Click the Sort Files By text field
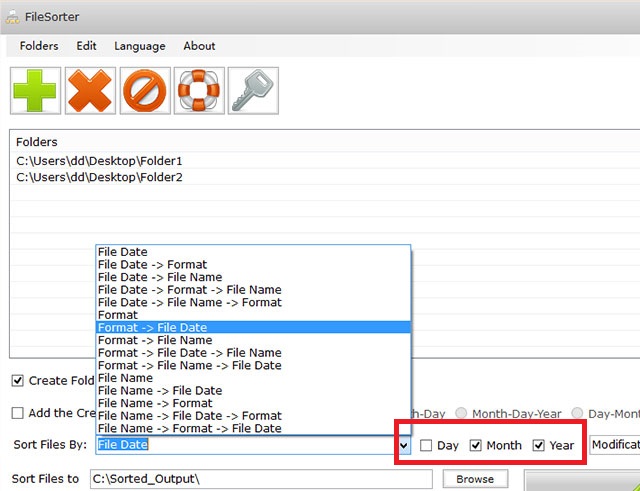 (x=247, y=445)
